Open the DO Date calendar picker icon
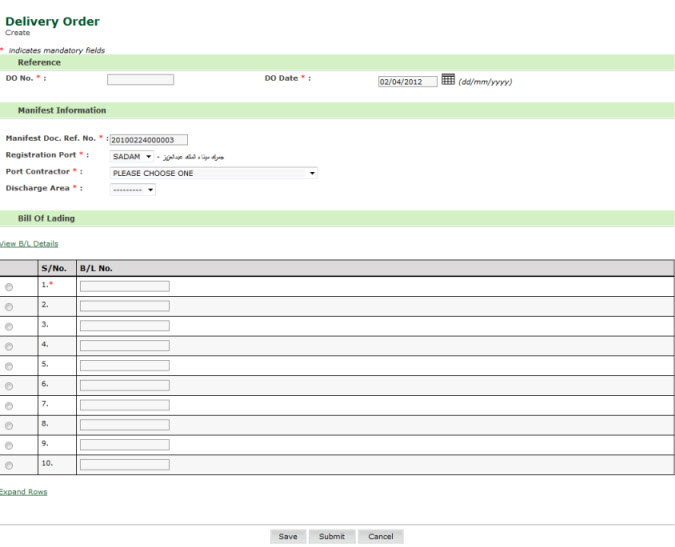The image size is (675, 547). [448, 80]
